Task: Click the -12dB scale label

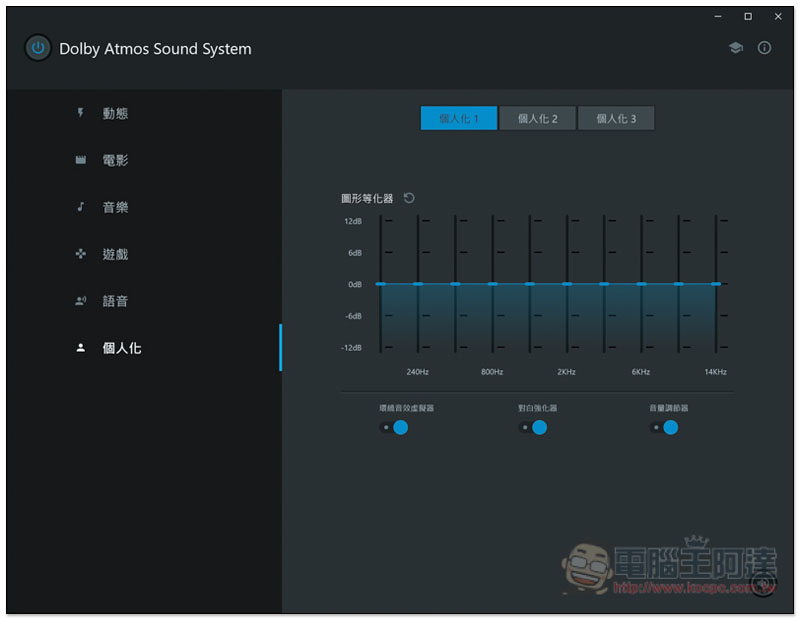Action: click(352, 347)
